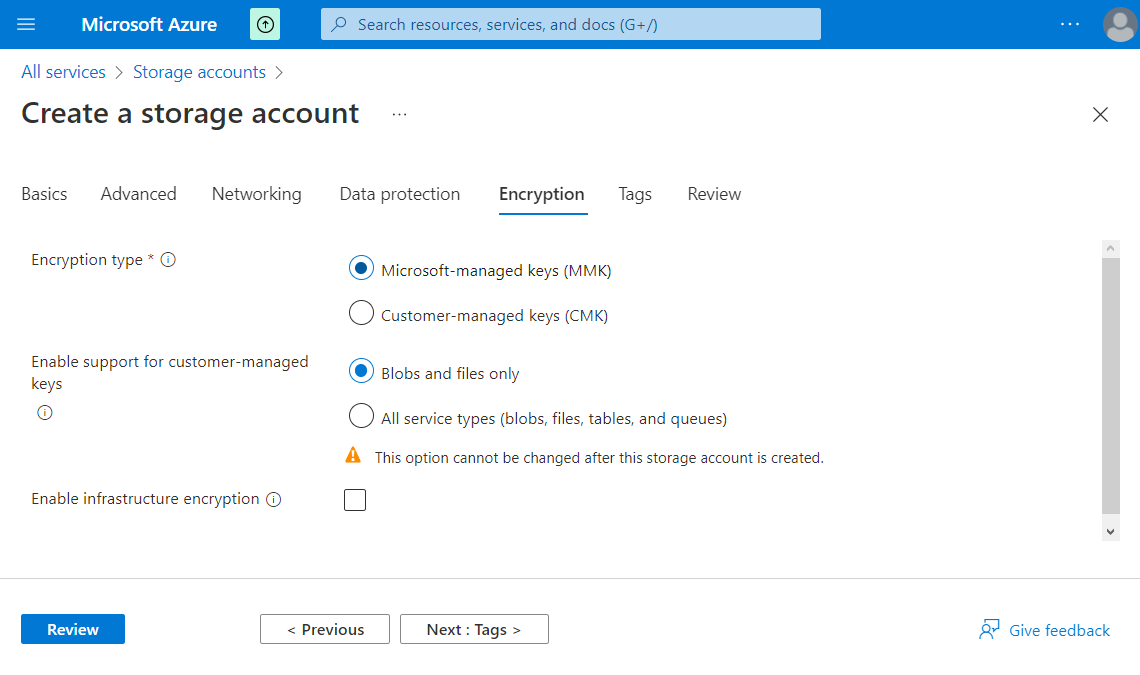
Task: Close the Create a storage account blade
Action: point(1100,114)
